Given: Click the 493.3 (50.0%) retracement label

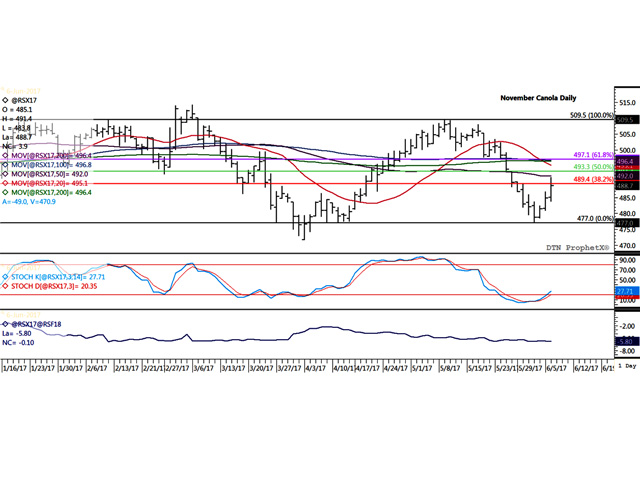Looking at the screenshot, I should tap(593, 167).
